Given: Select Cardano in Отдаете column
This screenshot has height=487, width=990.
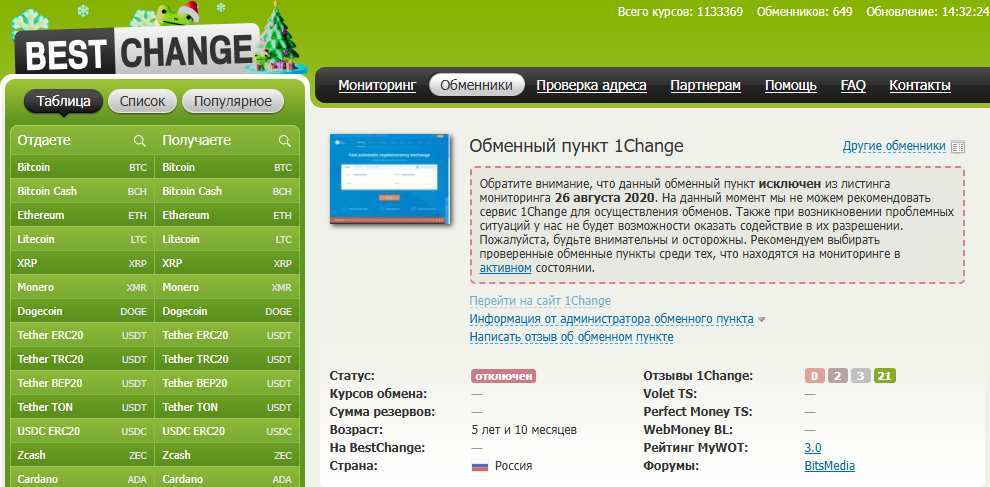Looking at the screenshot, I should (82, 479).
